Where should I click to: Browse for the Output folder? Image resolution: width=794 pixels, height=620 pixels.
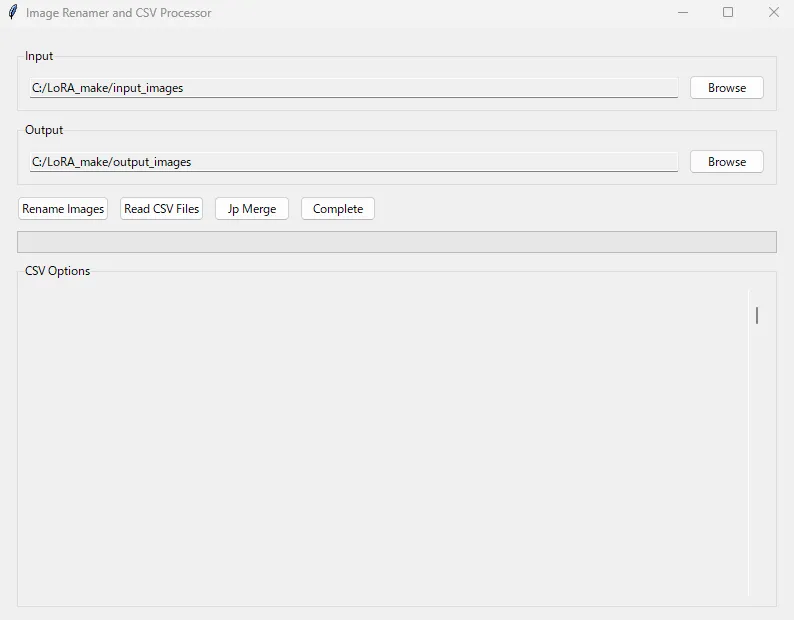726,162
